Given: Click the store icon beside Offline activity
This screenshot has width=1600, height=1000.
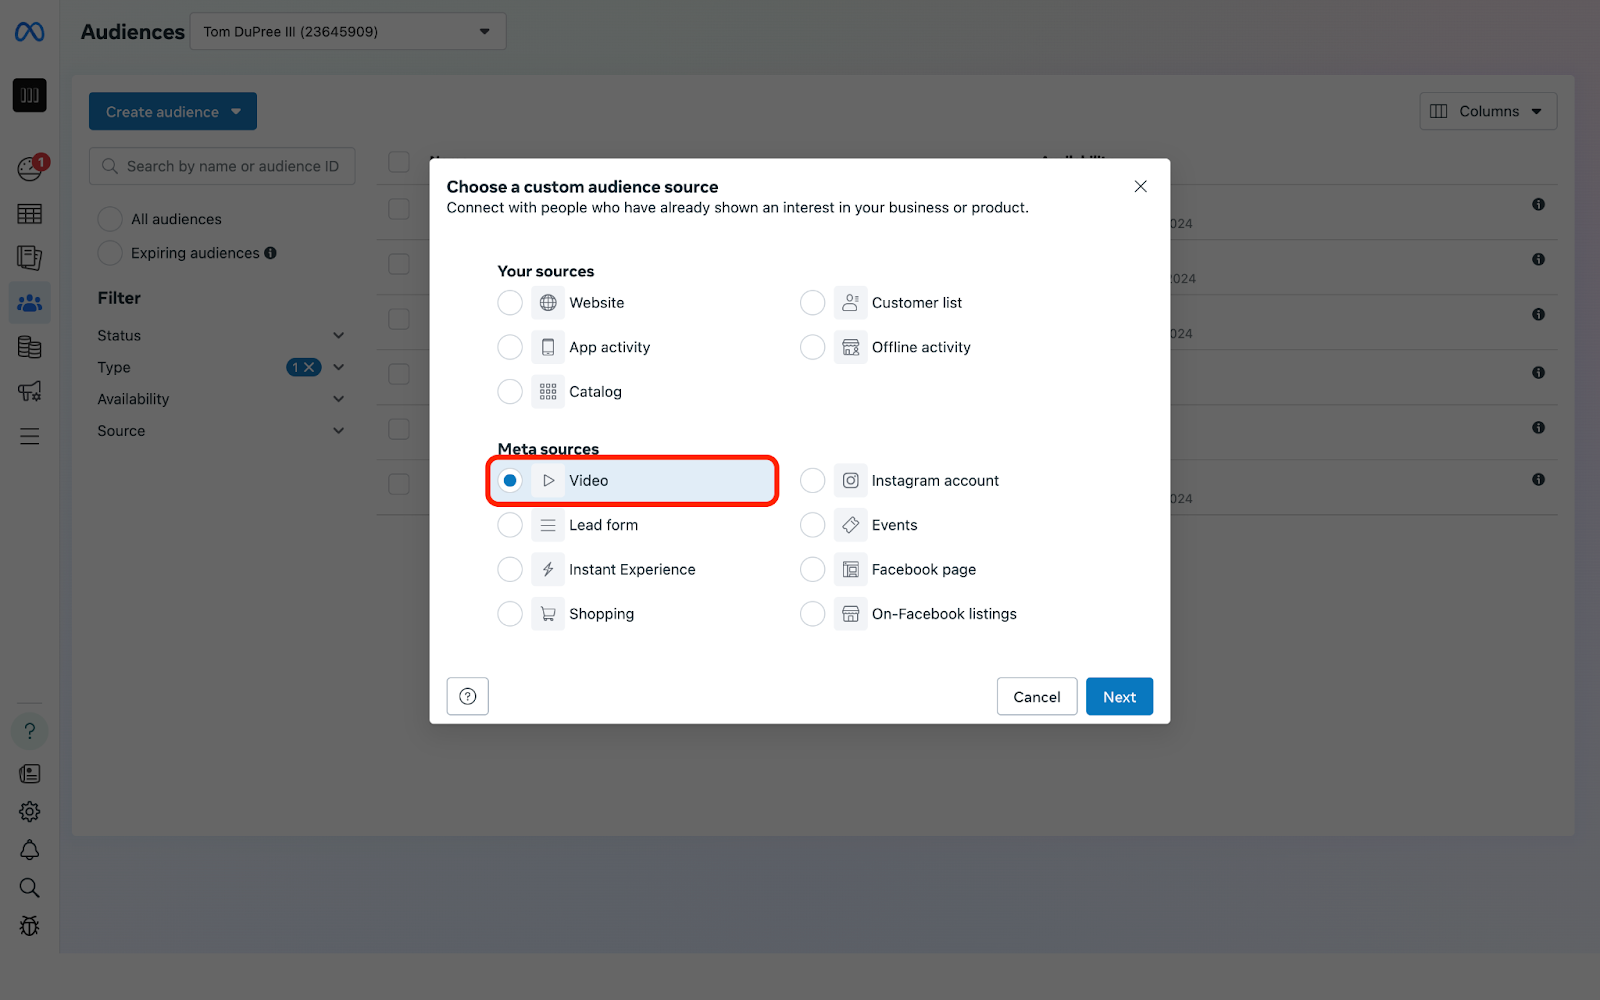Looking at the screenshot, I should pos(850,347).
